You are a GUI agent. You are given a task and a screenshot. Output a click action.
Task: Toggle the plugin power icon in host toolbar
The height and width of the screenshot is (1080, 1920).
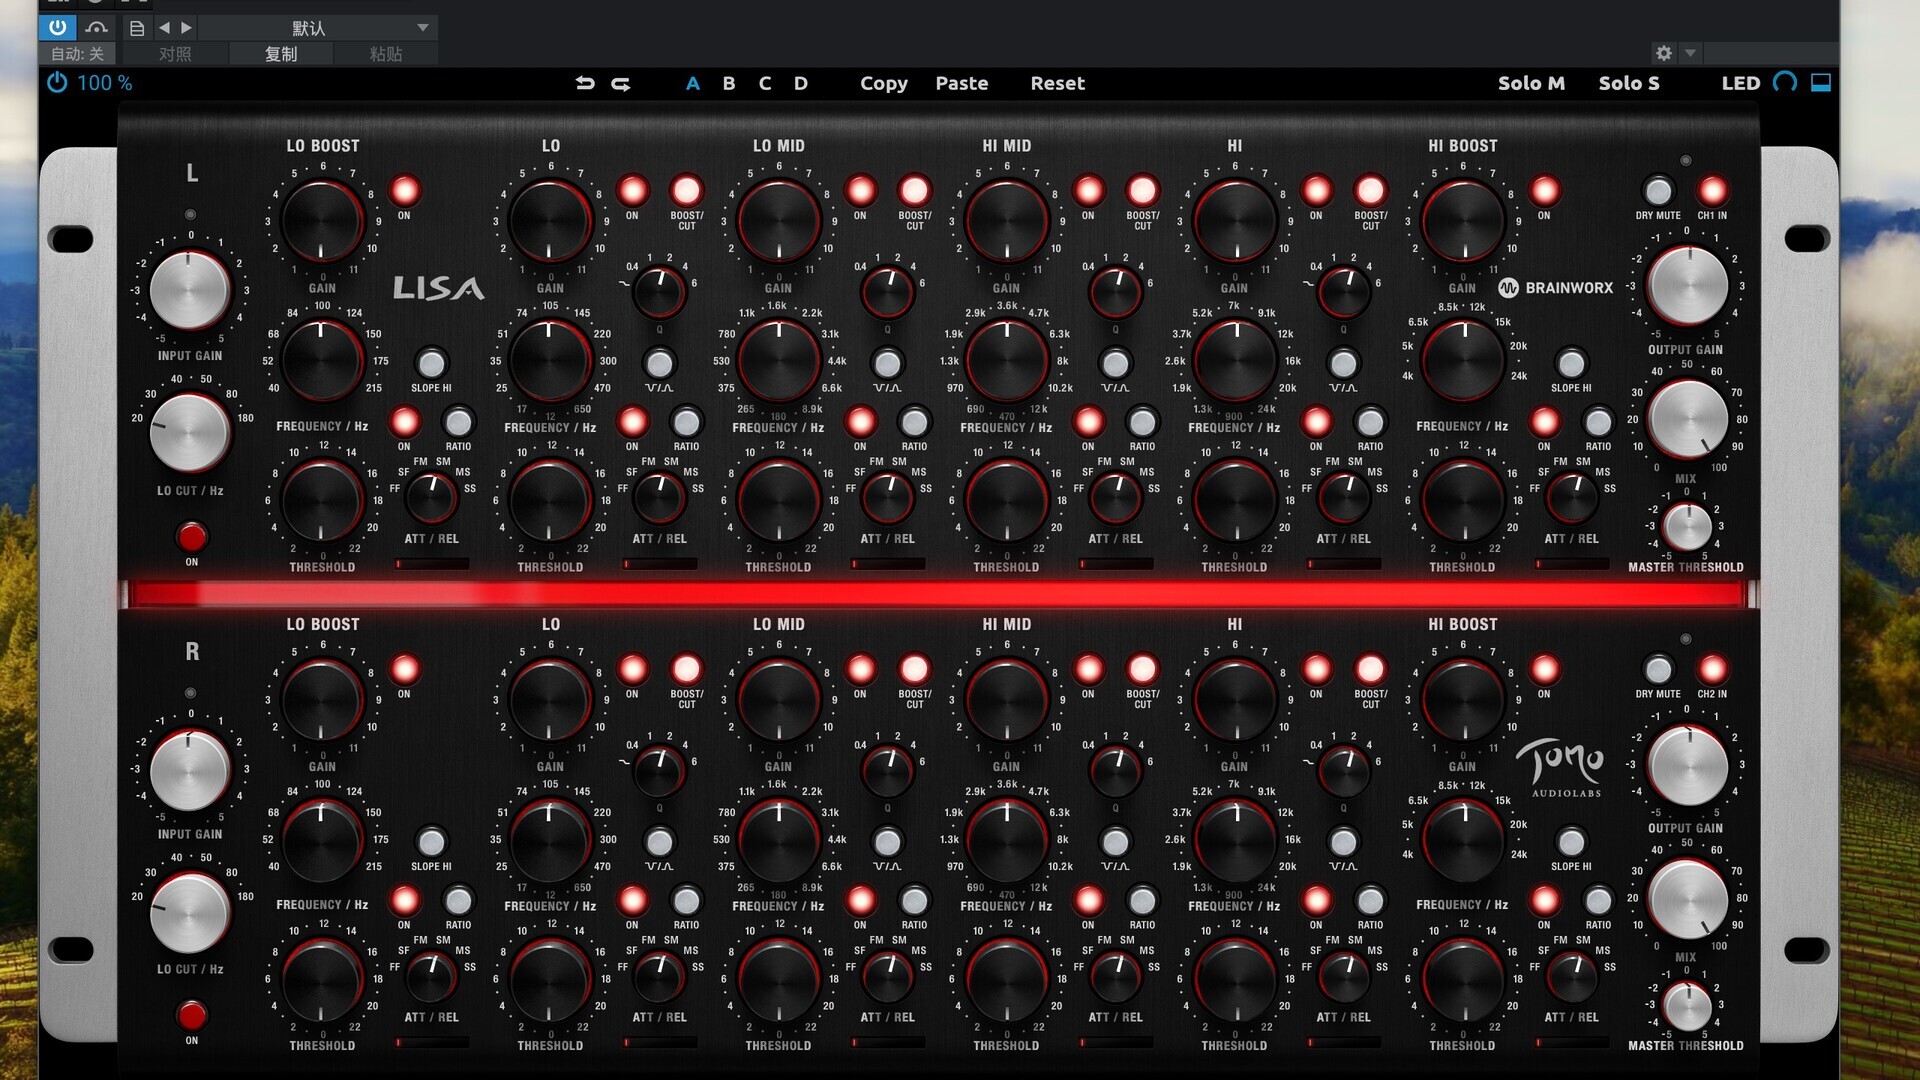click(x=58, y=28)
